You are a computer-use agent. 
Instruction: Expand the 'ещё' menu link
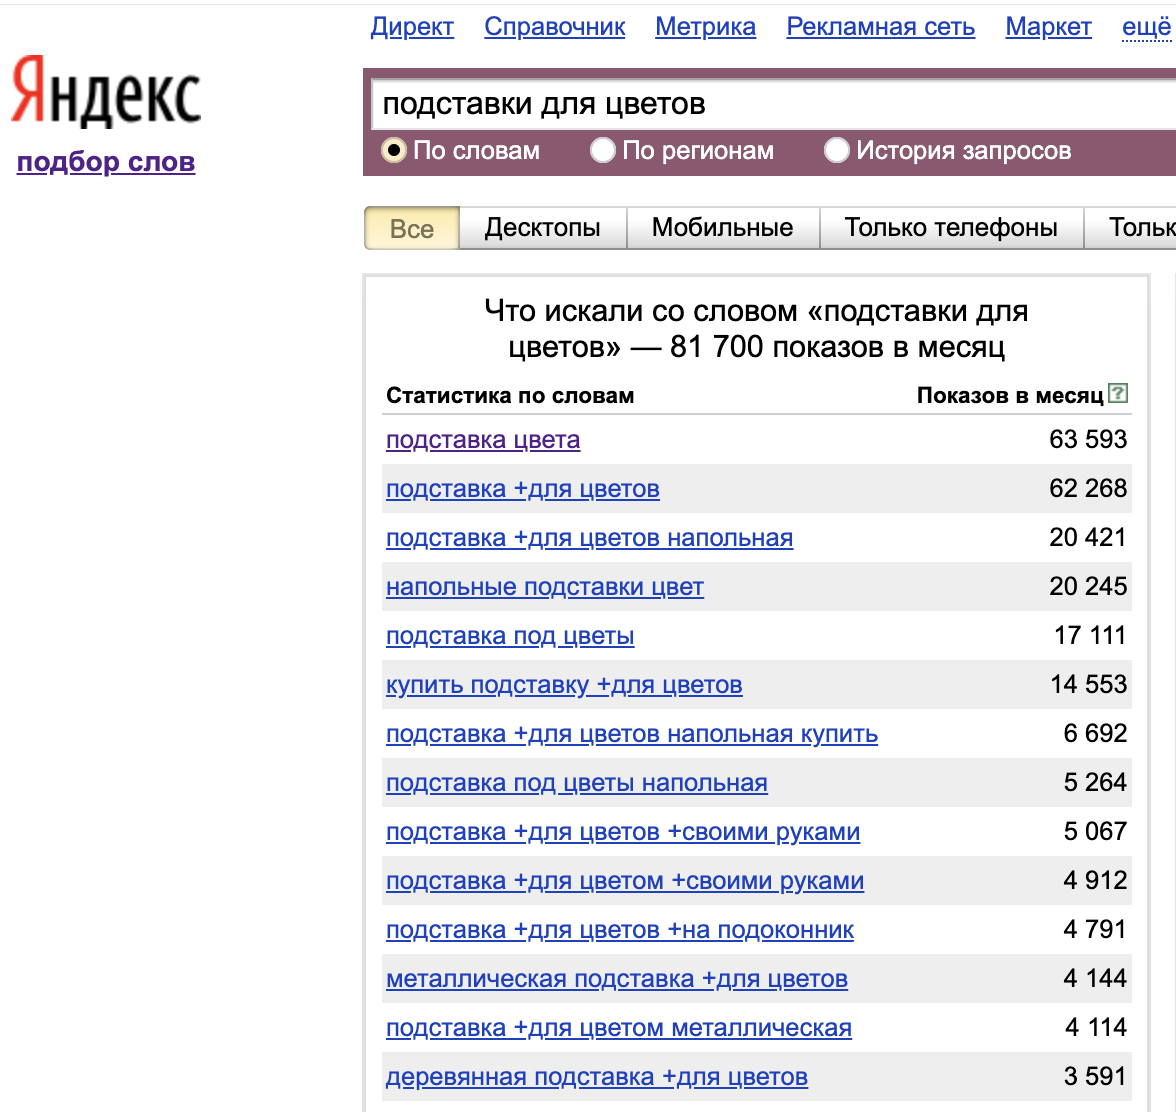click(1146, 27)
